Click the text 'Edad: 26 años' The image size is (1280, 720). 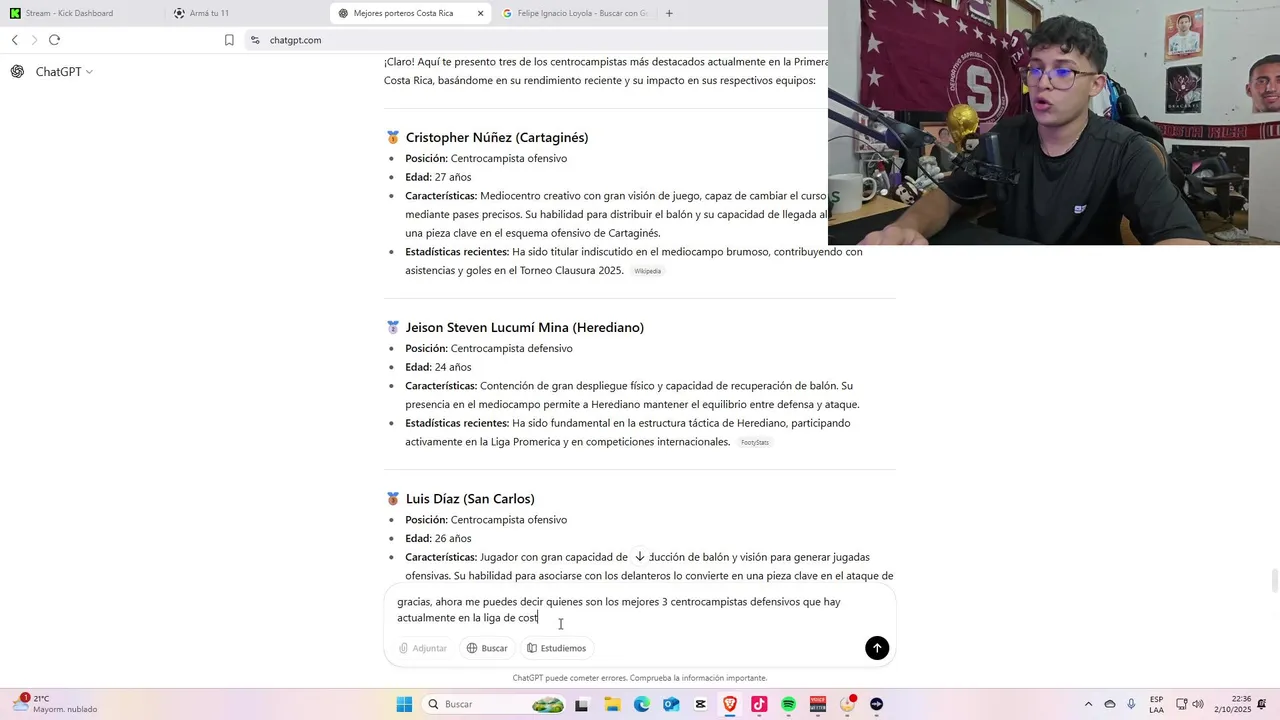click(x=438, y=538)
